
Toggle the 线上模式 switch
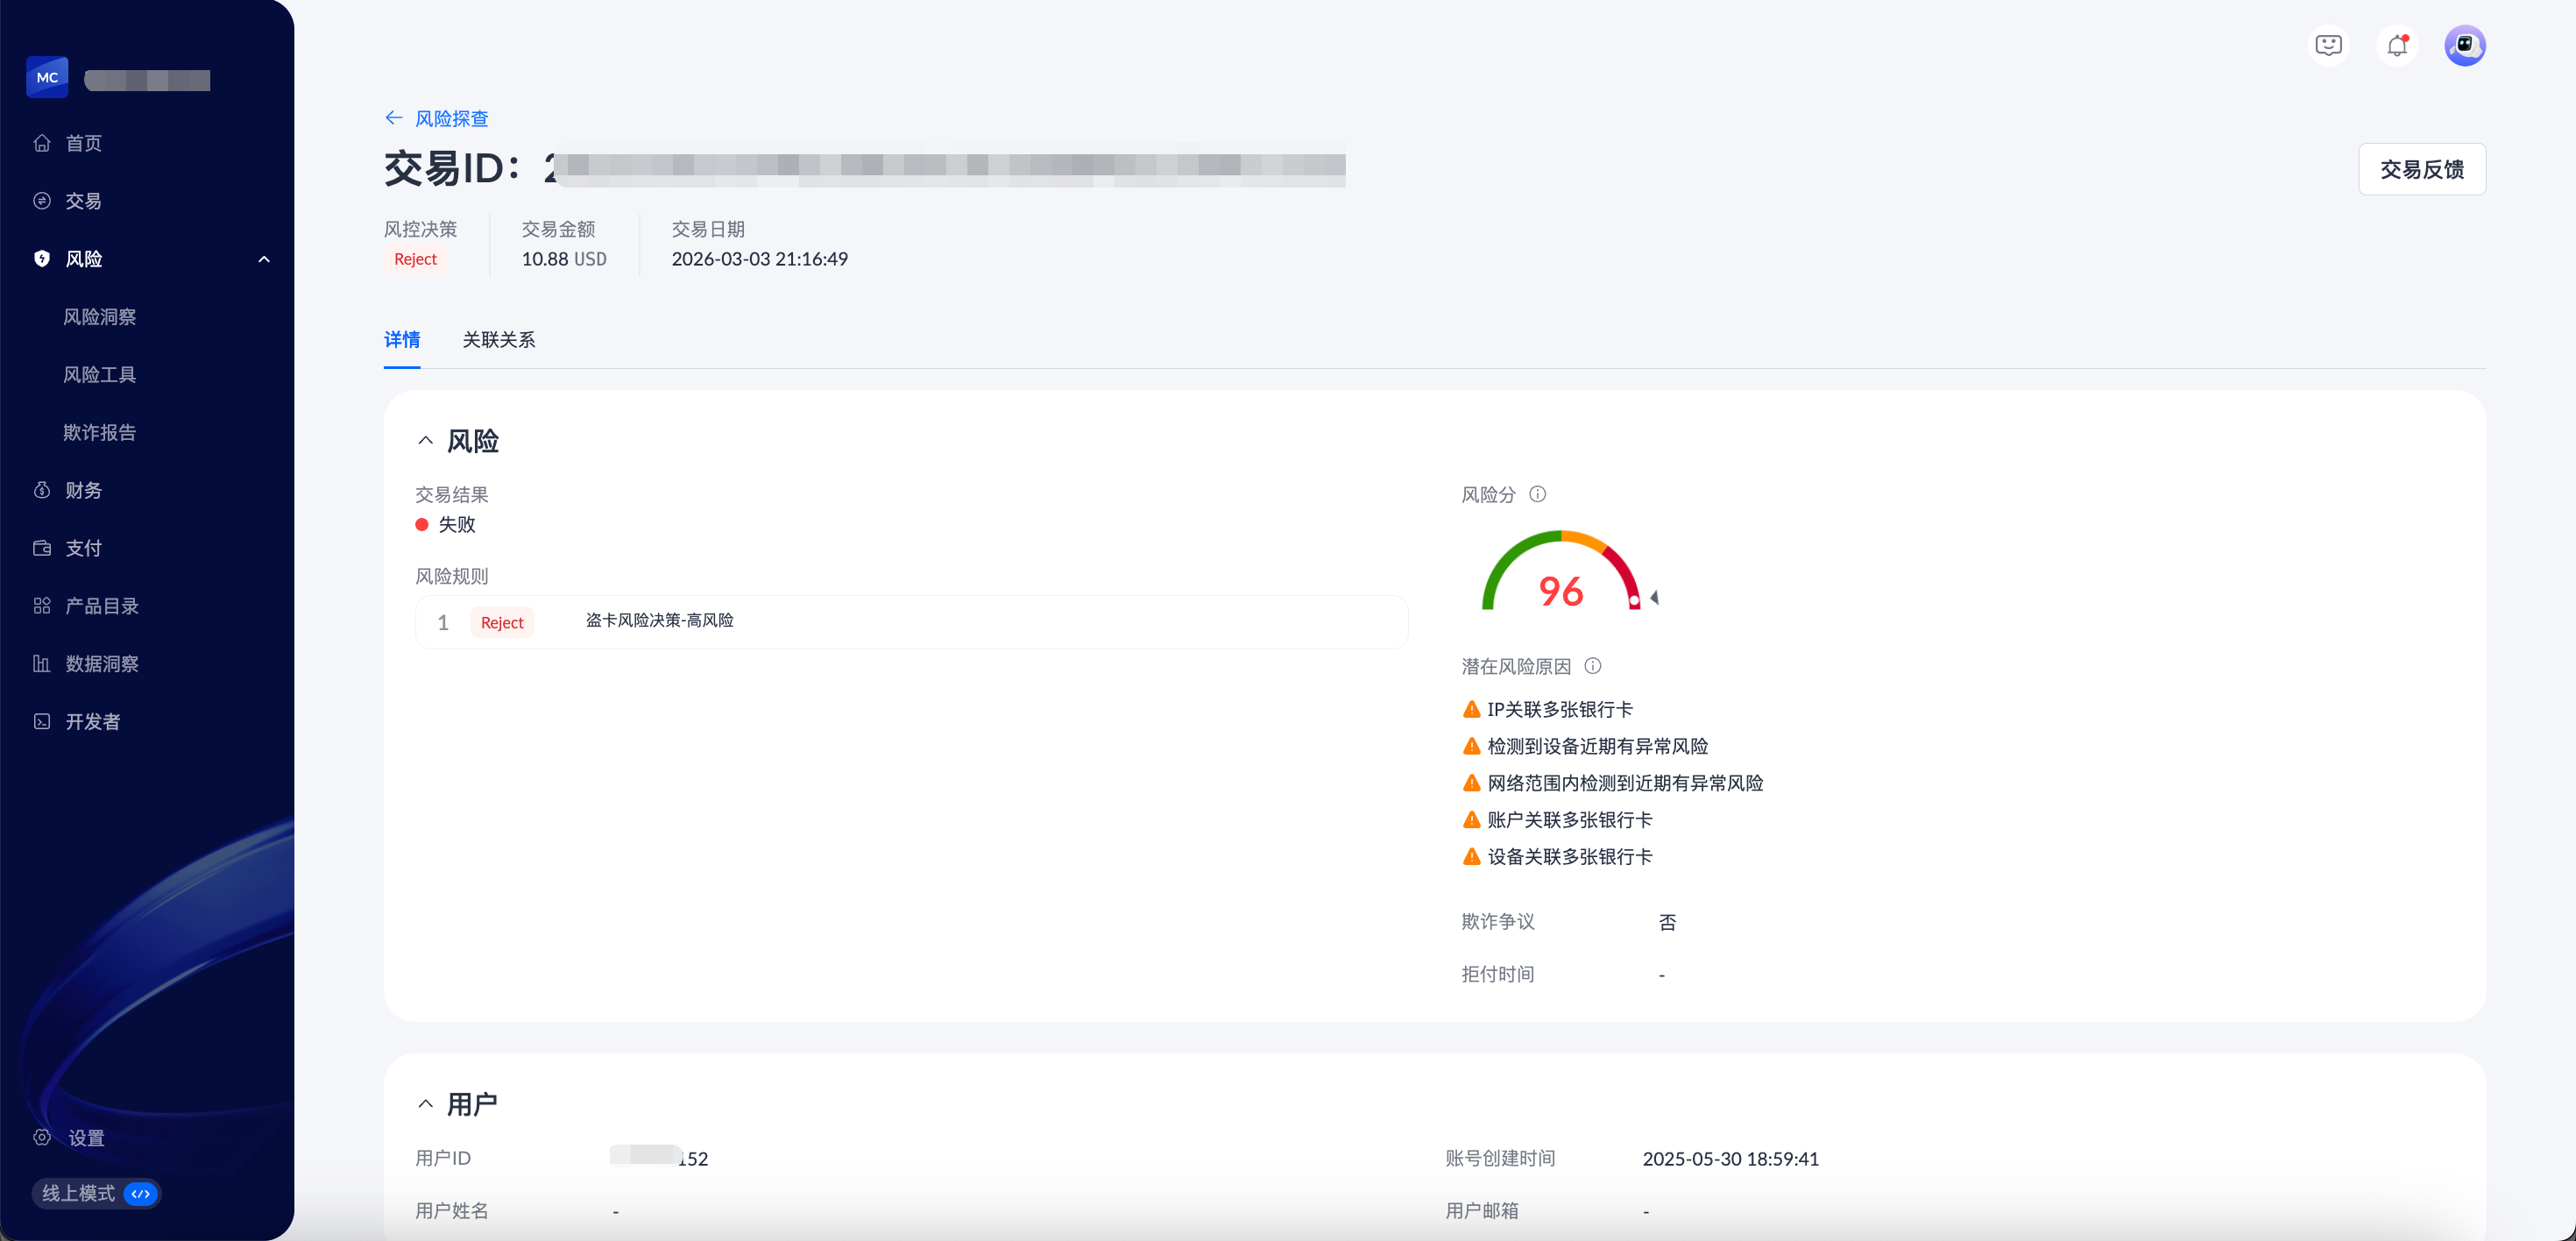(141, 1193)
